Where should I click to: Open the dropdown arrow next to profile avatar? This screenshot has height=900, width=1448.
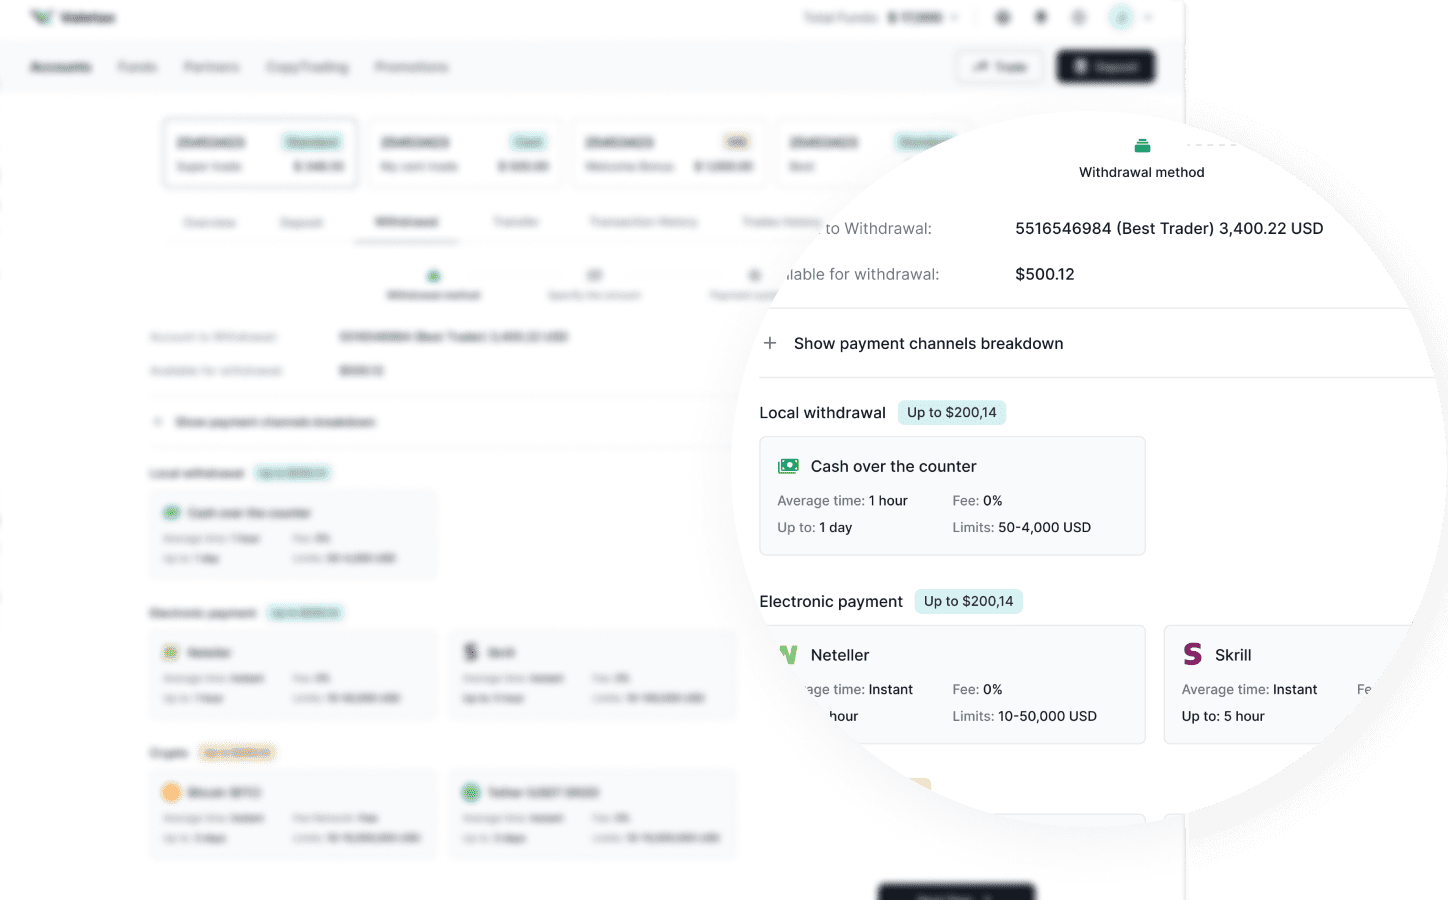pyautogui.click(x=1148, y=17)
